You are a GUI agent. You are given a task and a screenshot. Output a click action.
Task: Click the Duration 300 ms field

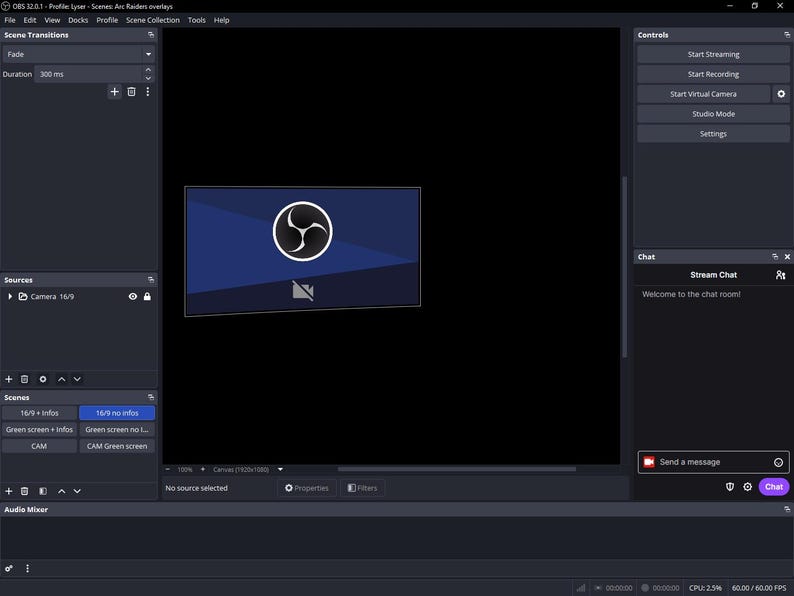coord(88,74)
